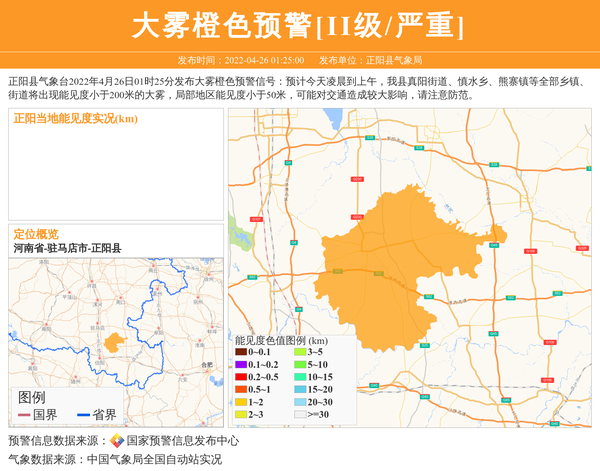Screen dimensions: 600x471
Task: Select the yellow 2~3 legend swatch
Action: pos(240,414)
